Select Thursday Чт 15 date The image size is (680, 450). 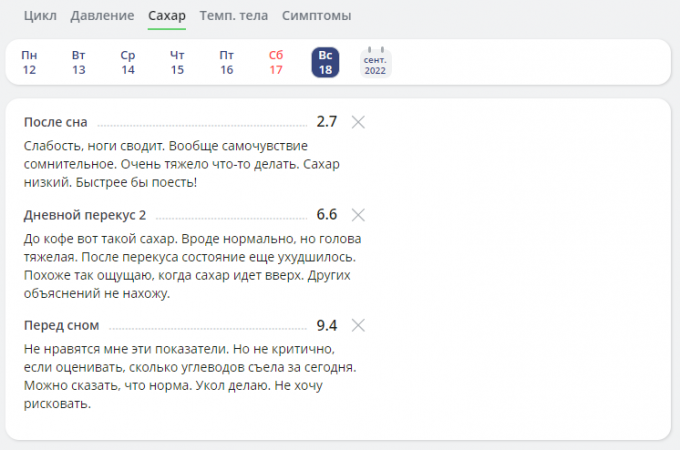pyautogui.click(x=177, y=62)
